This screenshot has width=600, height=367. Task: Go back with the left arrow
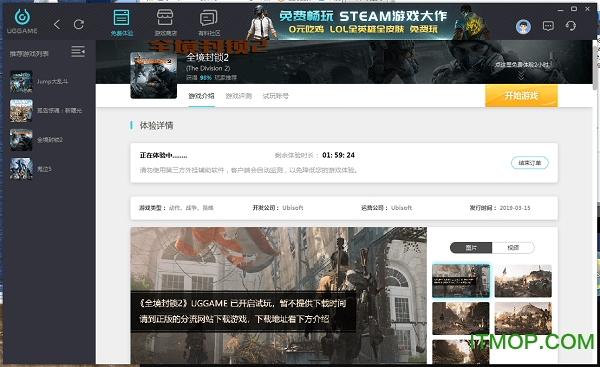click(x=57, y=24)
